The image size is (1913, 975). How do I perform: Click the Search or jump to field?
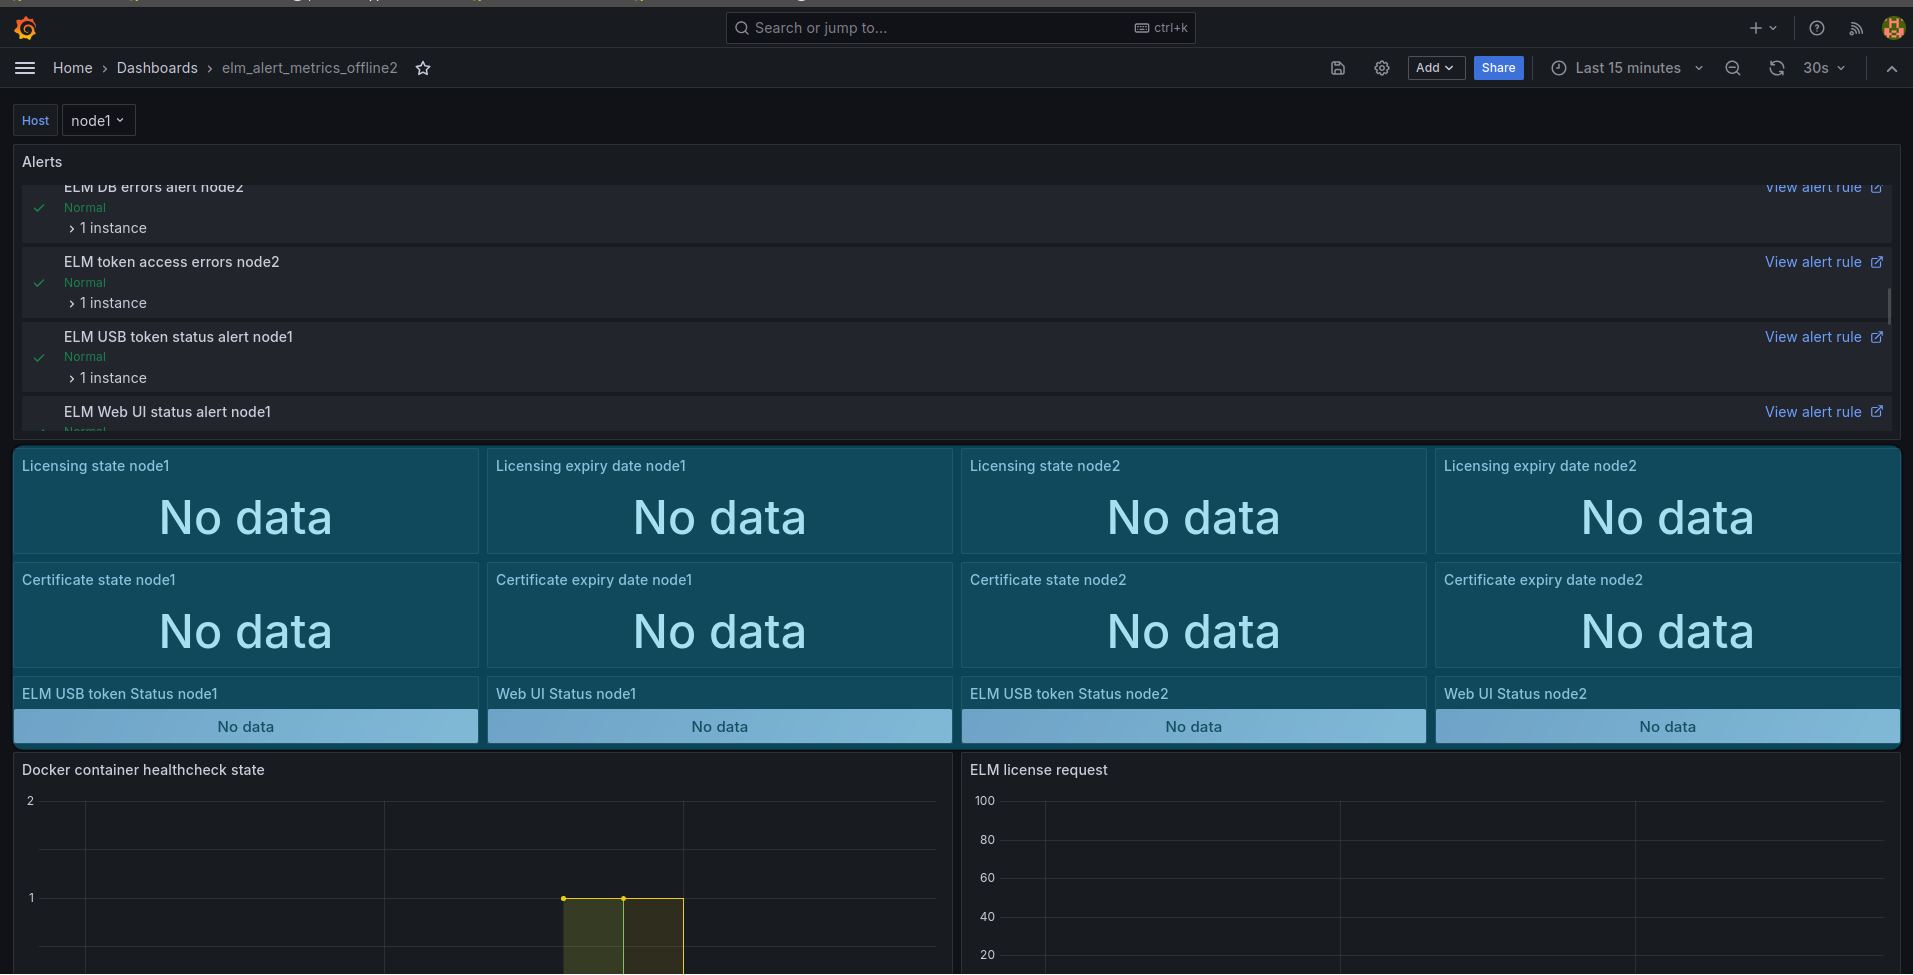pos(940,28)
